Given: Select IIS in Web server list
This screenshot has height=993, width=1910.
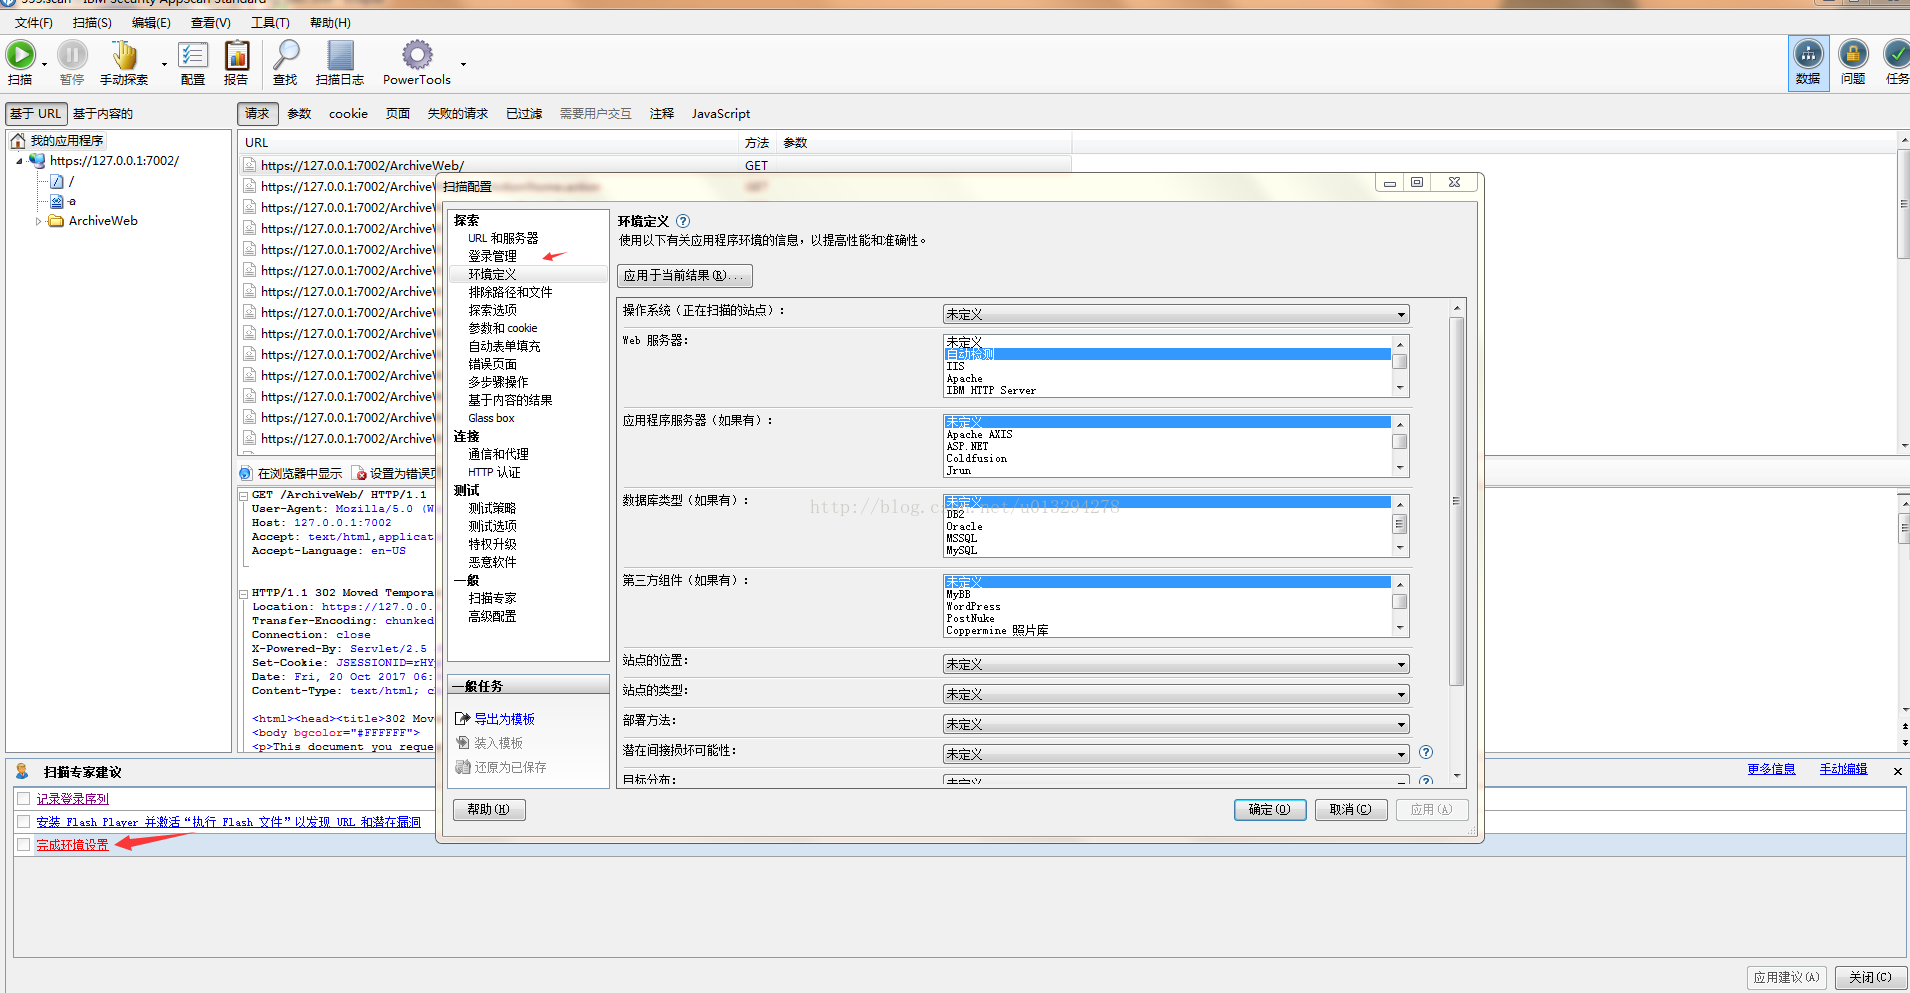Looking at the screenshot, I should click(x=1168, y=366).
